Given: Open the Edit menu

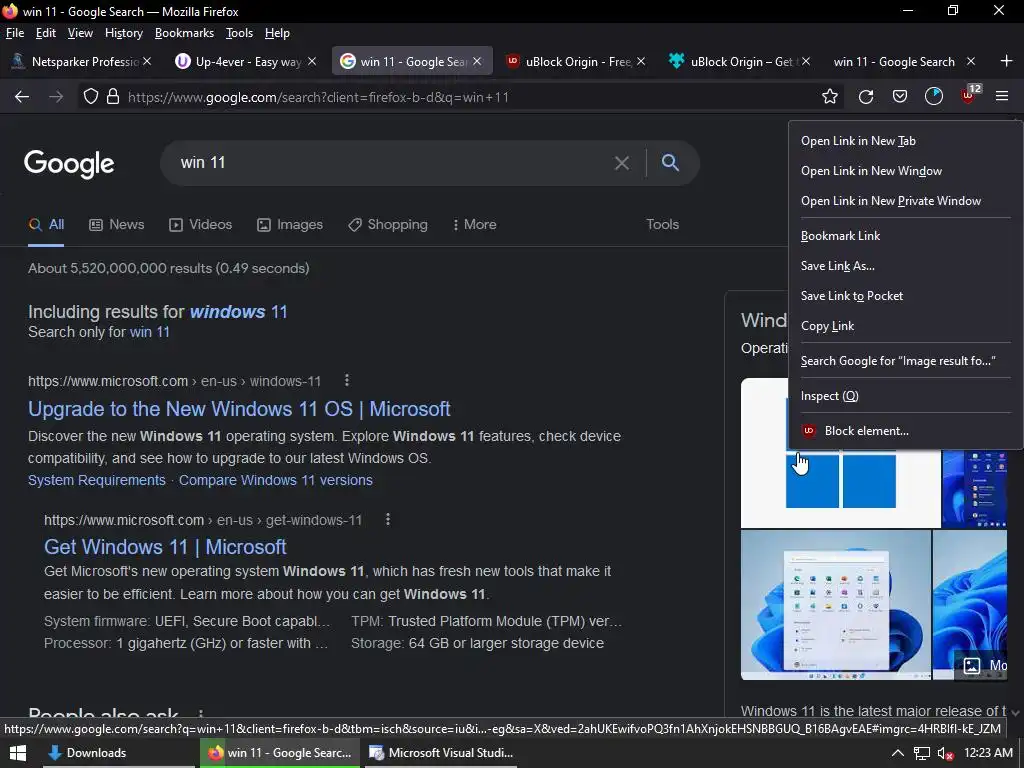Looking at the screenshot, I should tap(46, 33).
